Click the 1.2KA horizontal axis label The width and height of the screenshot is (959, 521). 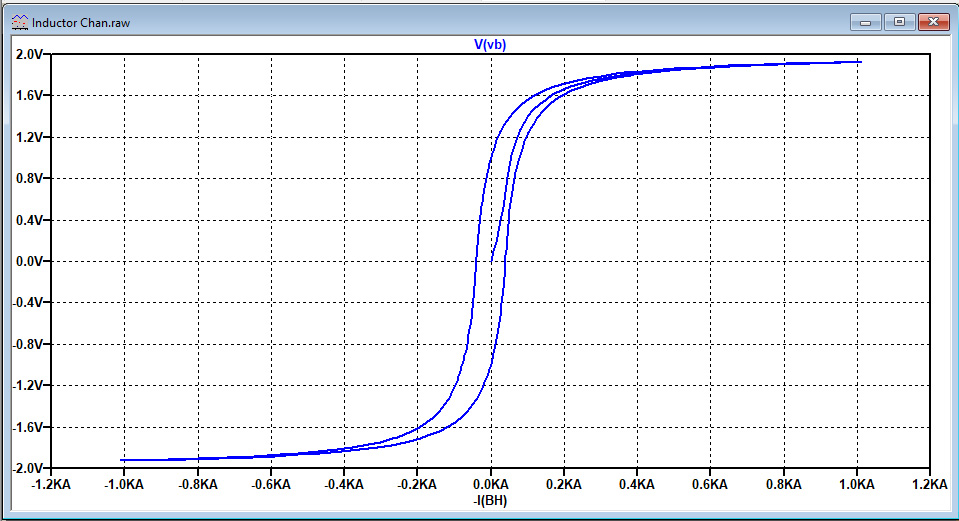point(930,485)
